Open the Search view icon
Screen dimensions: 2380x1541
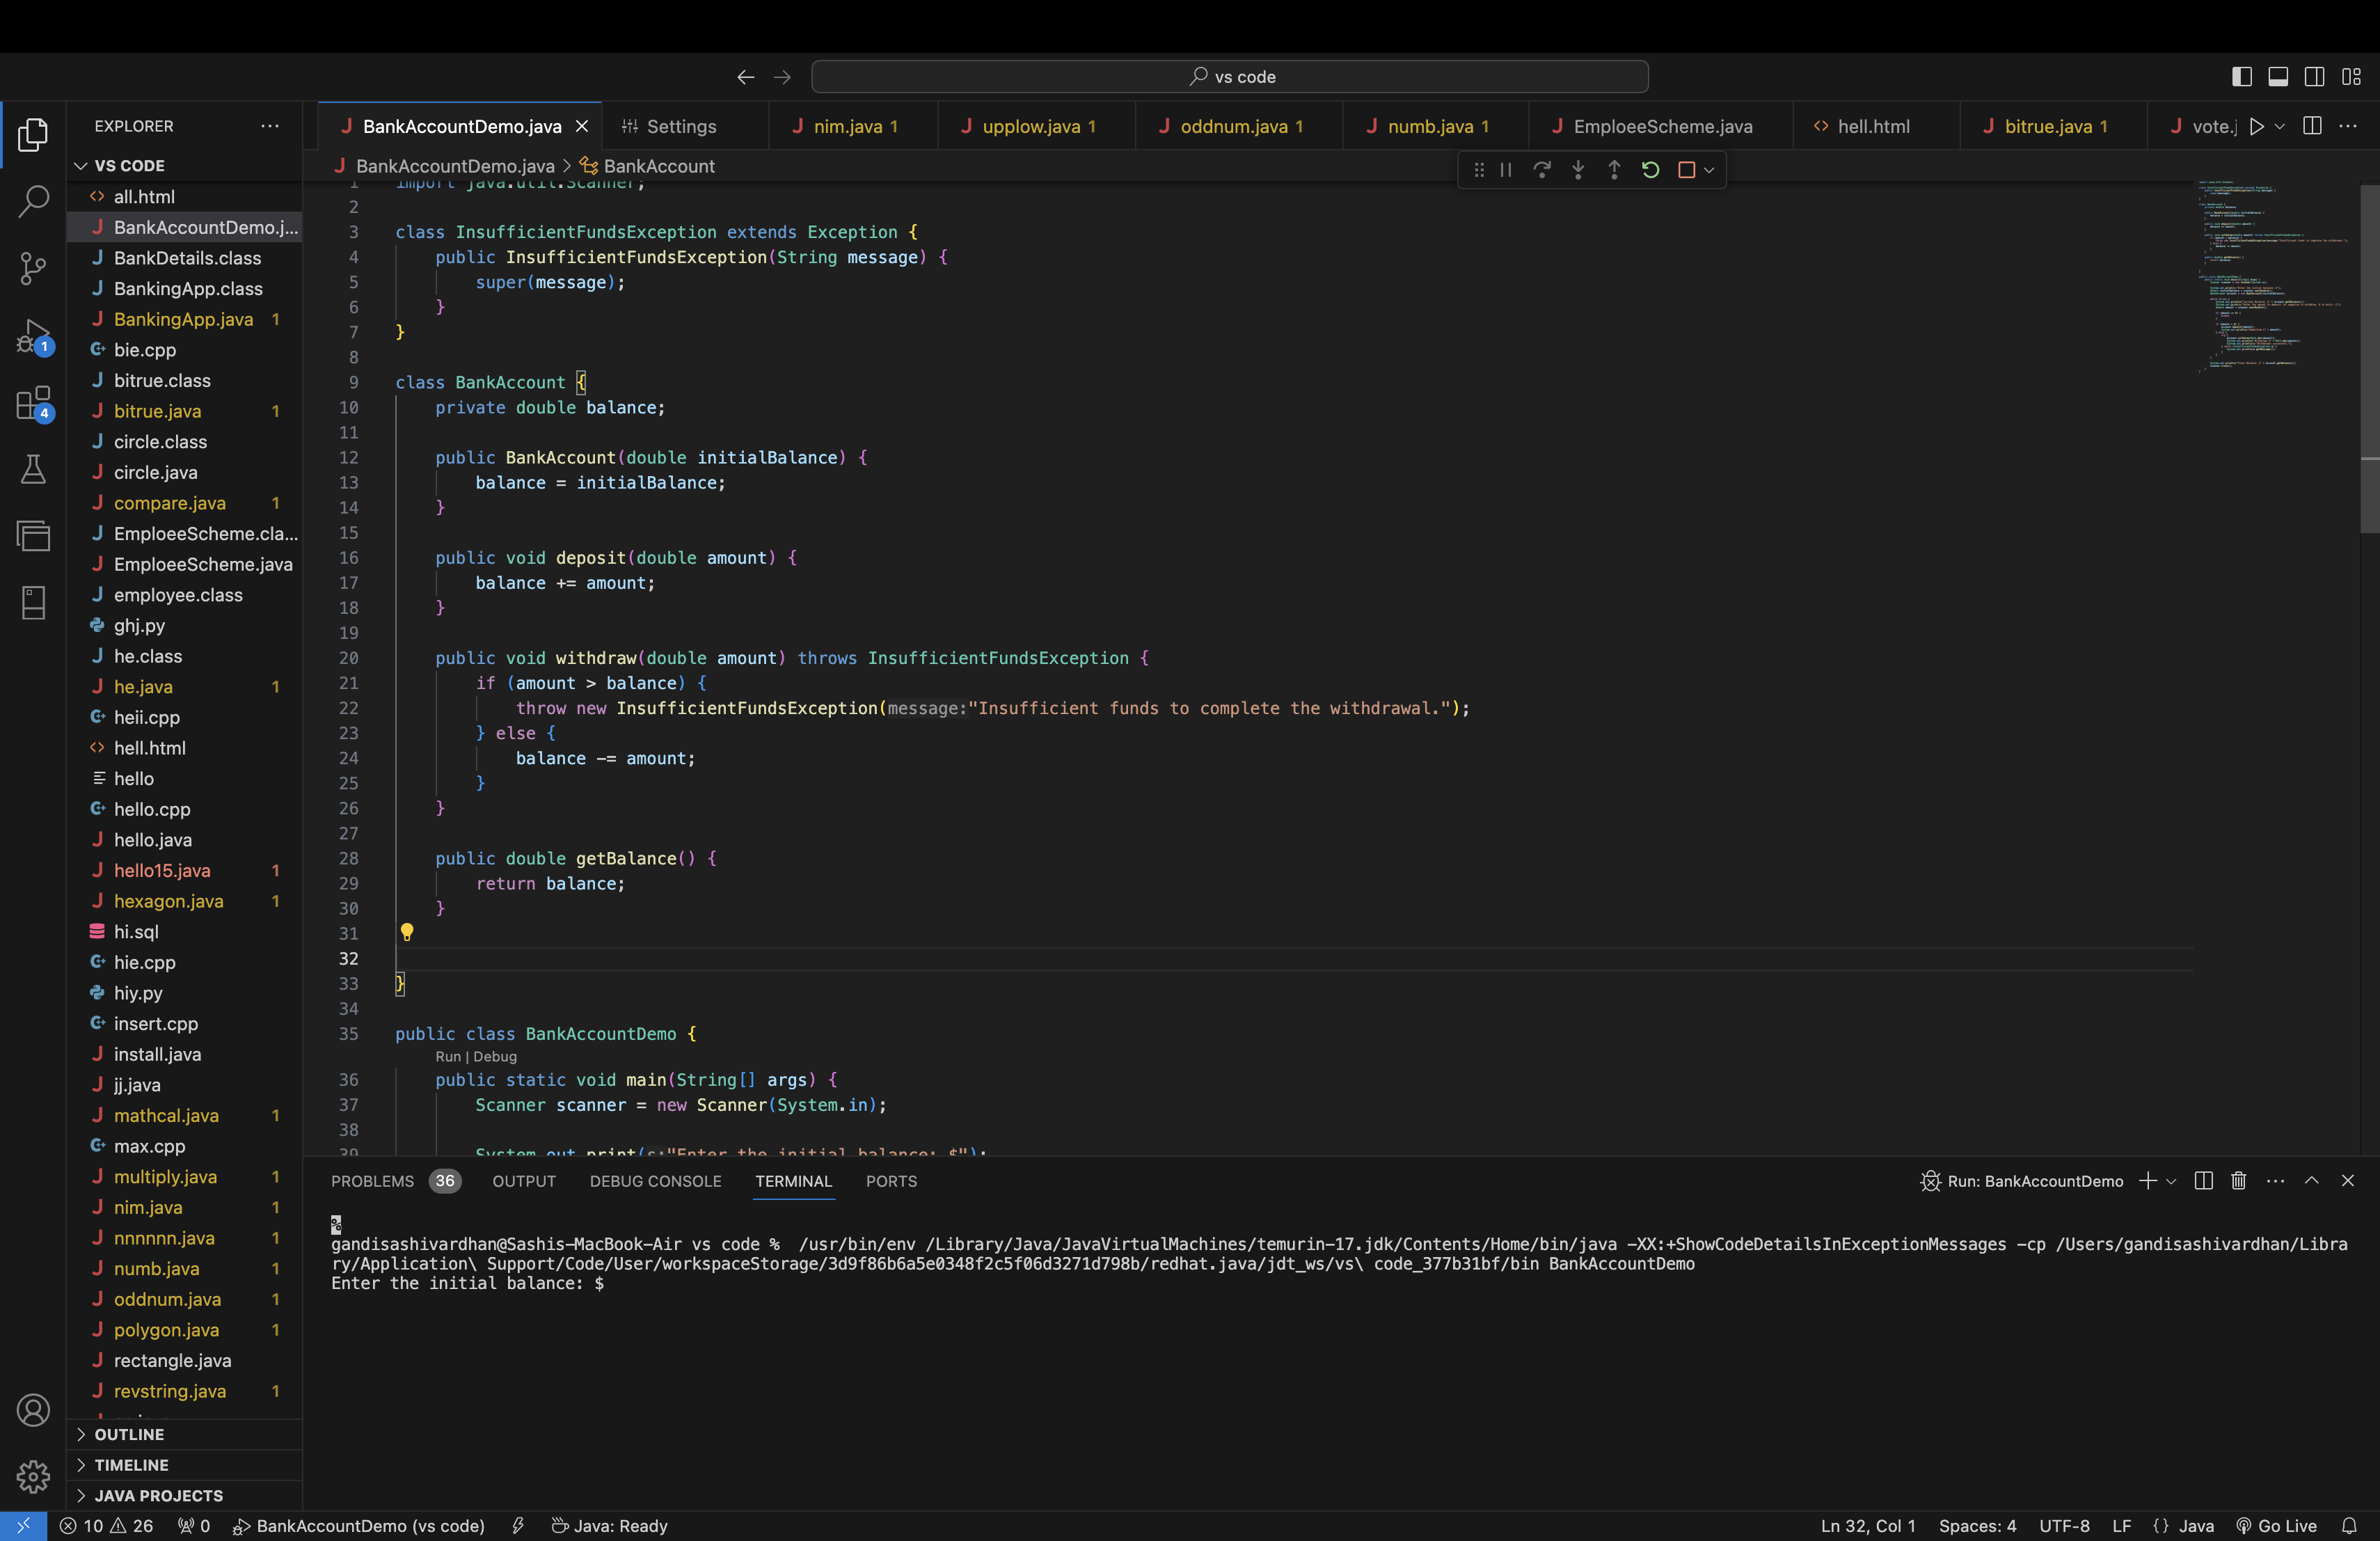coord(33,201)
